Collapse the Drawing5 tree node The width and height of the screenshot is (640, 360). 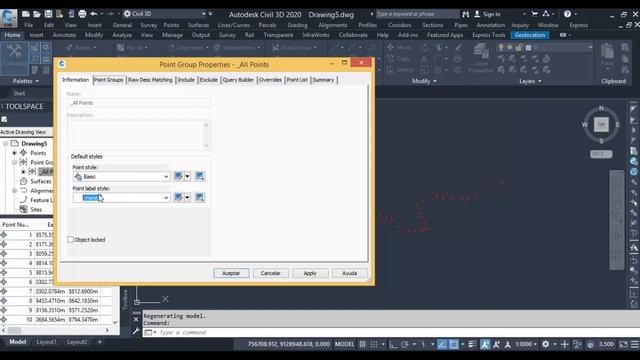pyautogui.click(x=5, y=144)
